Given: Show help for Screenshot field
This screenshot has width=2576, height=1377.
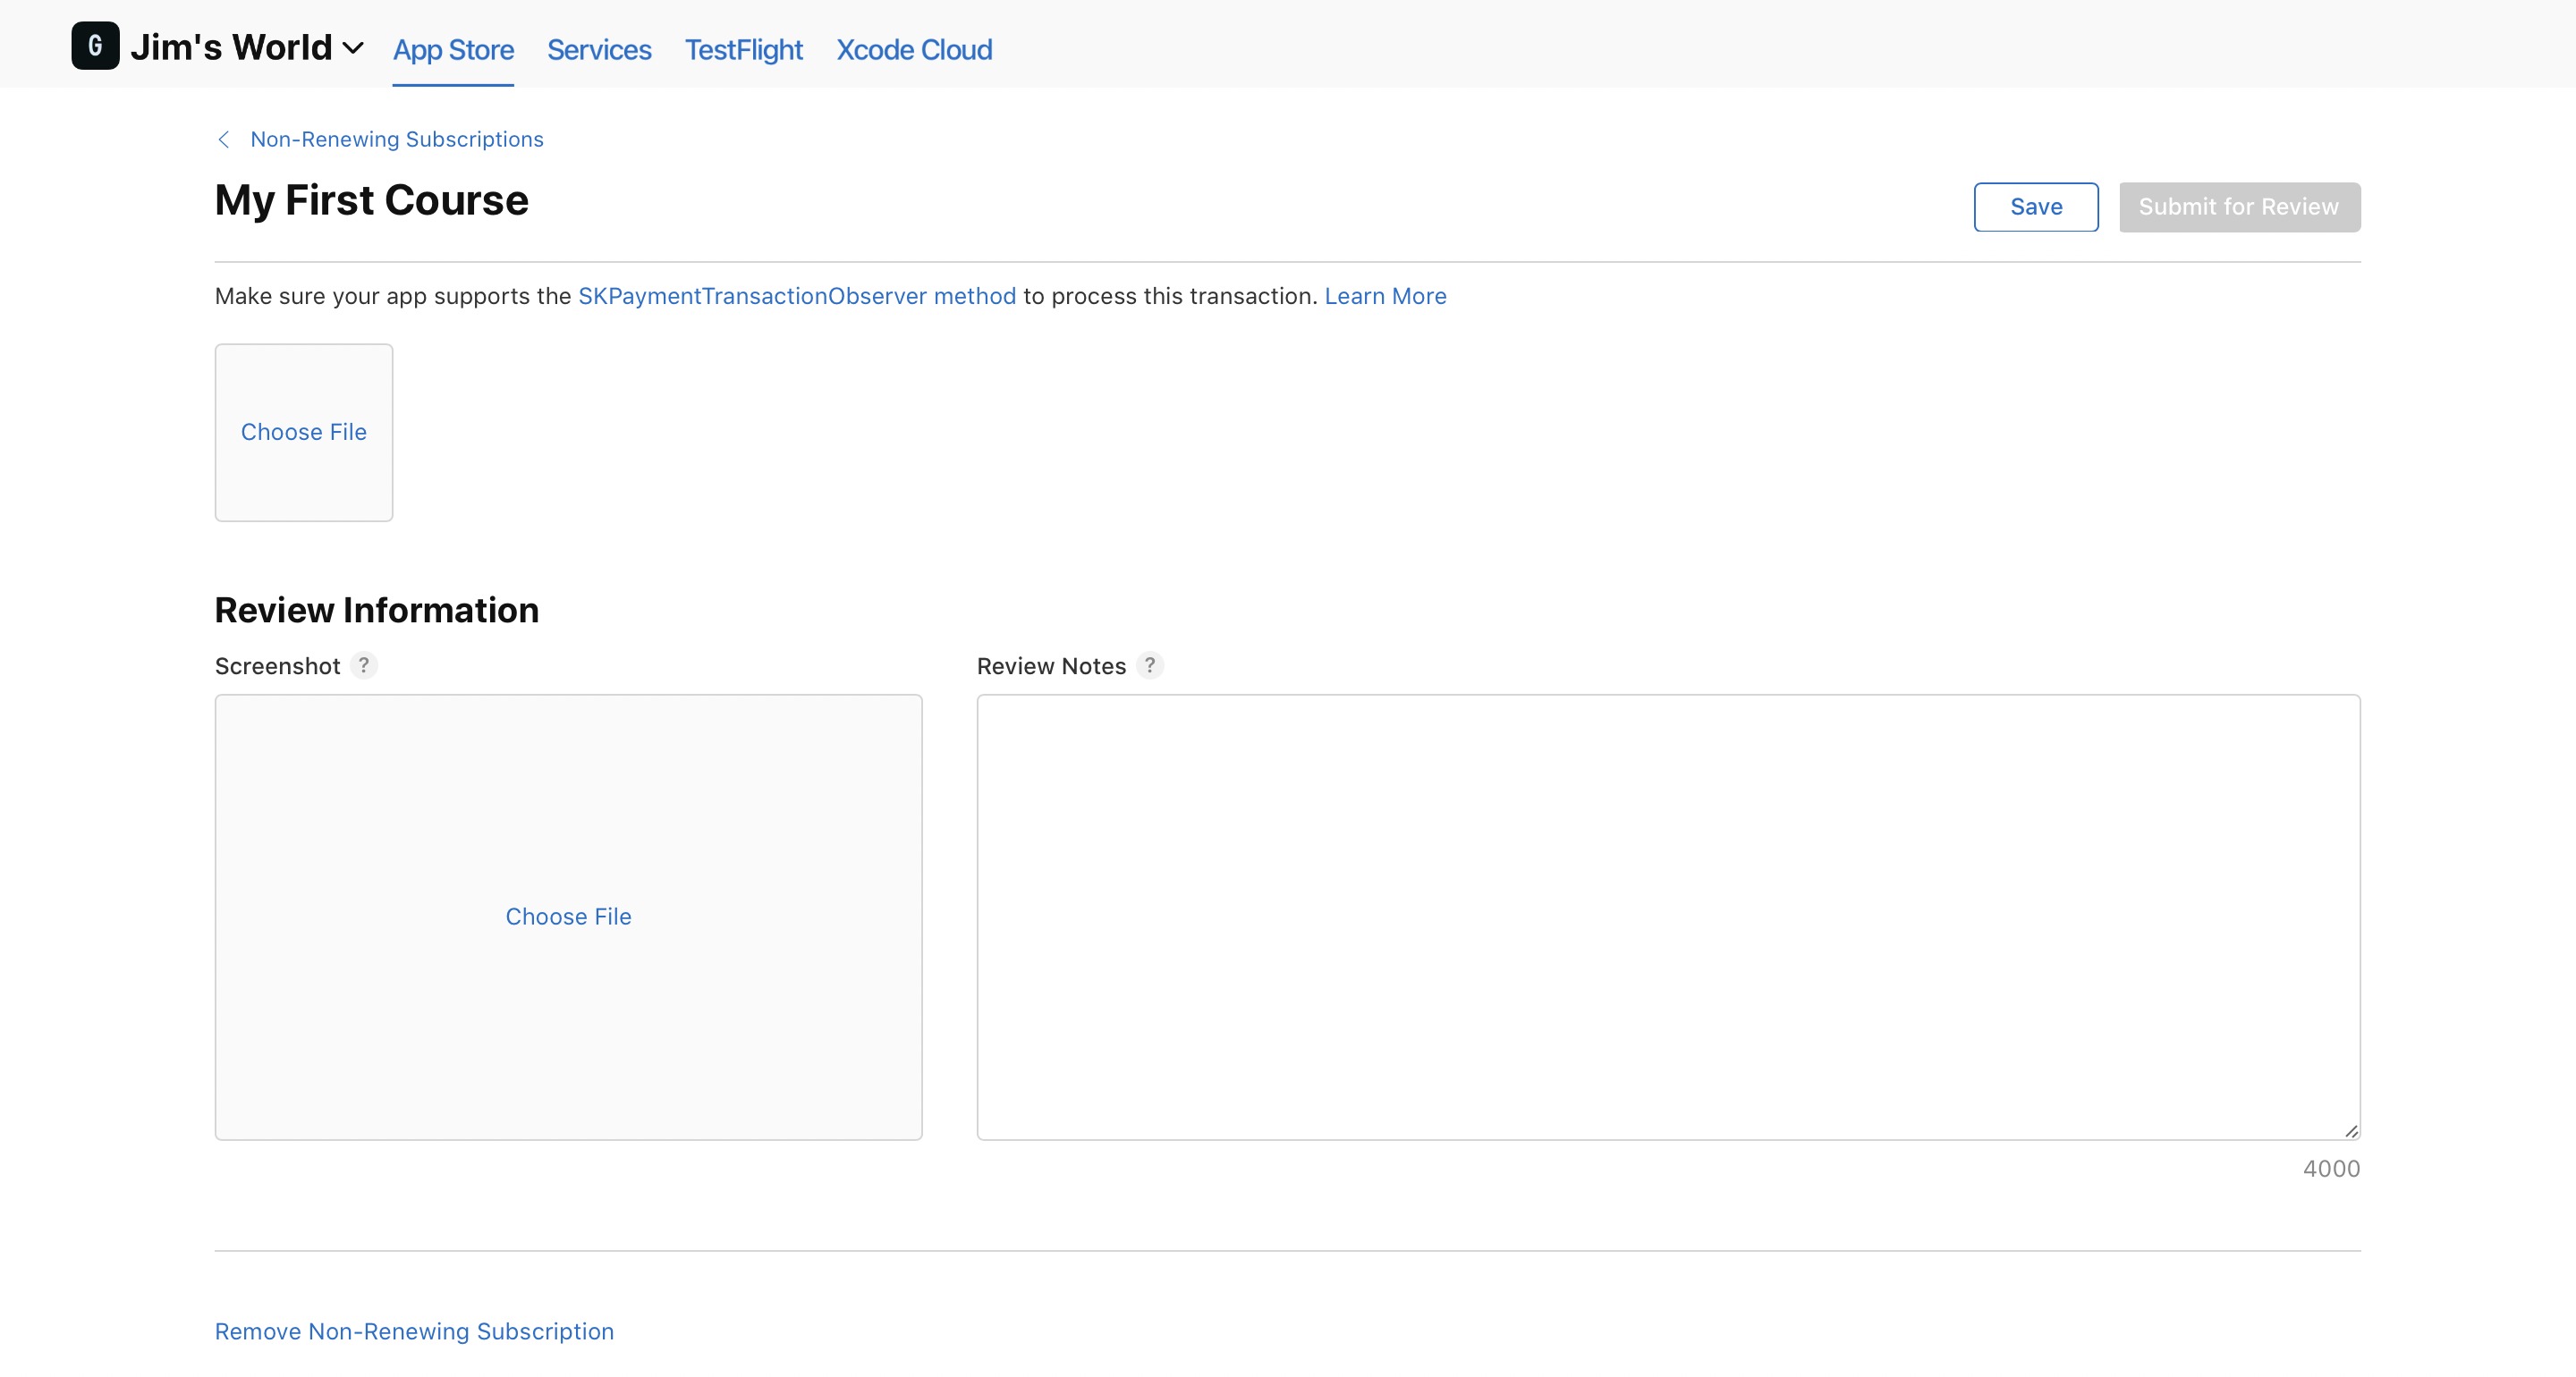Looking at the screenshot, I should (364, 665).
